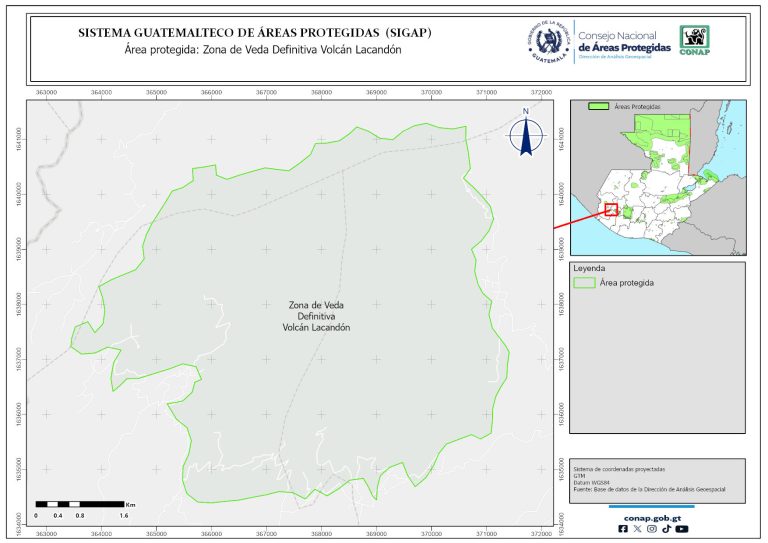
Task: Click the green CONAP jaguar logo
Action: click(696, 40)
